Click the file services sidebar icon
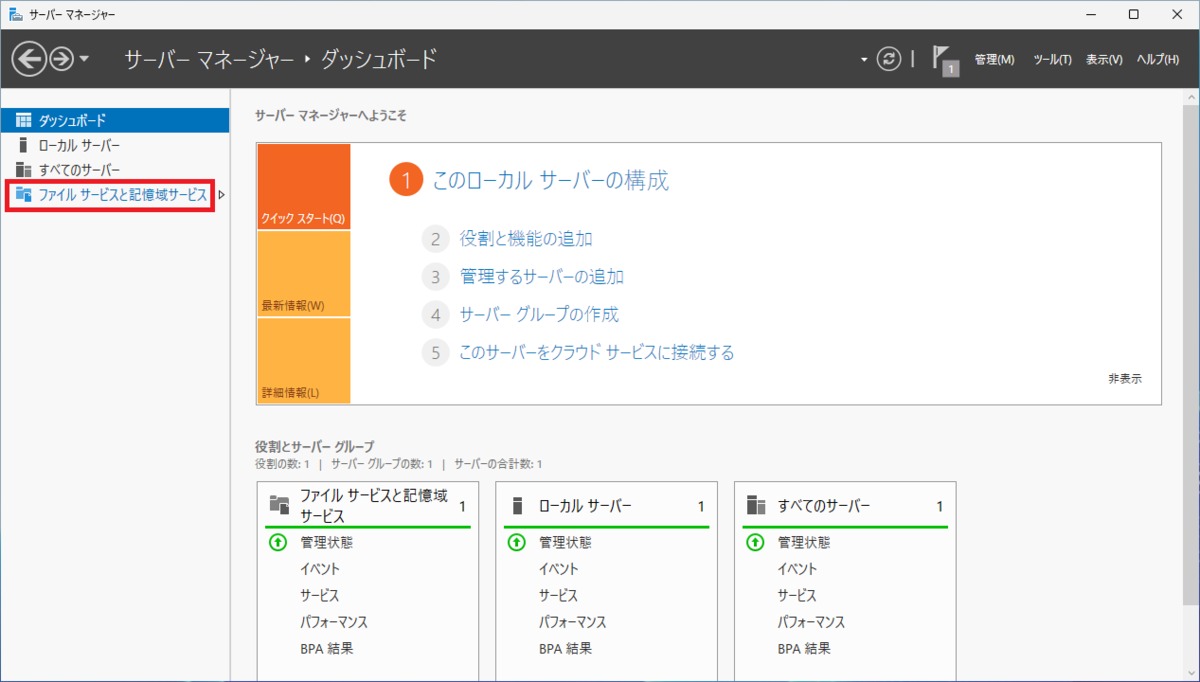 [24, 195]
